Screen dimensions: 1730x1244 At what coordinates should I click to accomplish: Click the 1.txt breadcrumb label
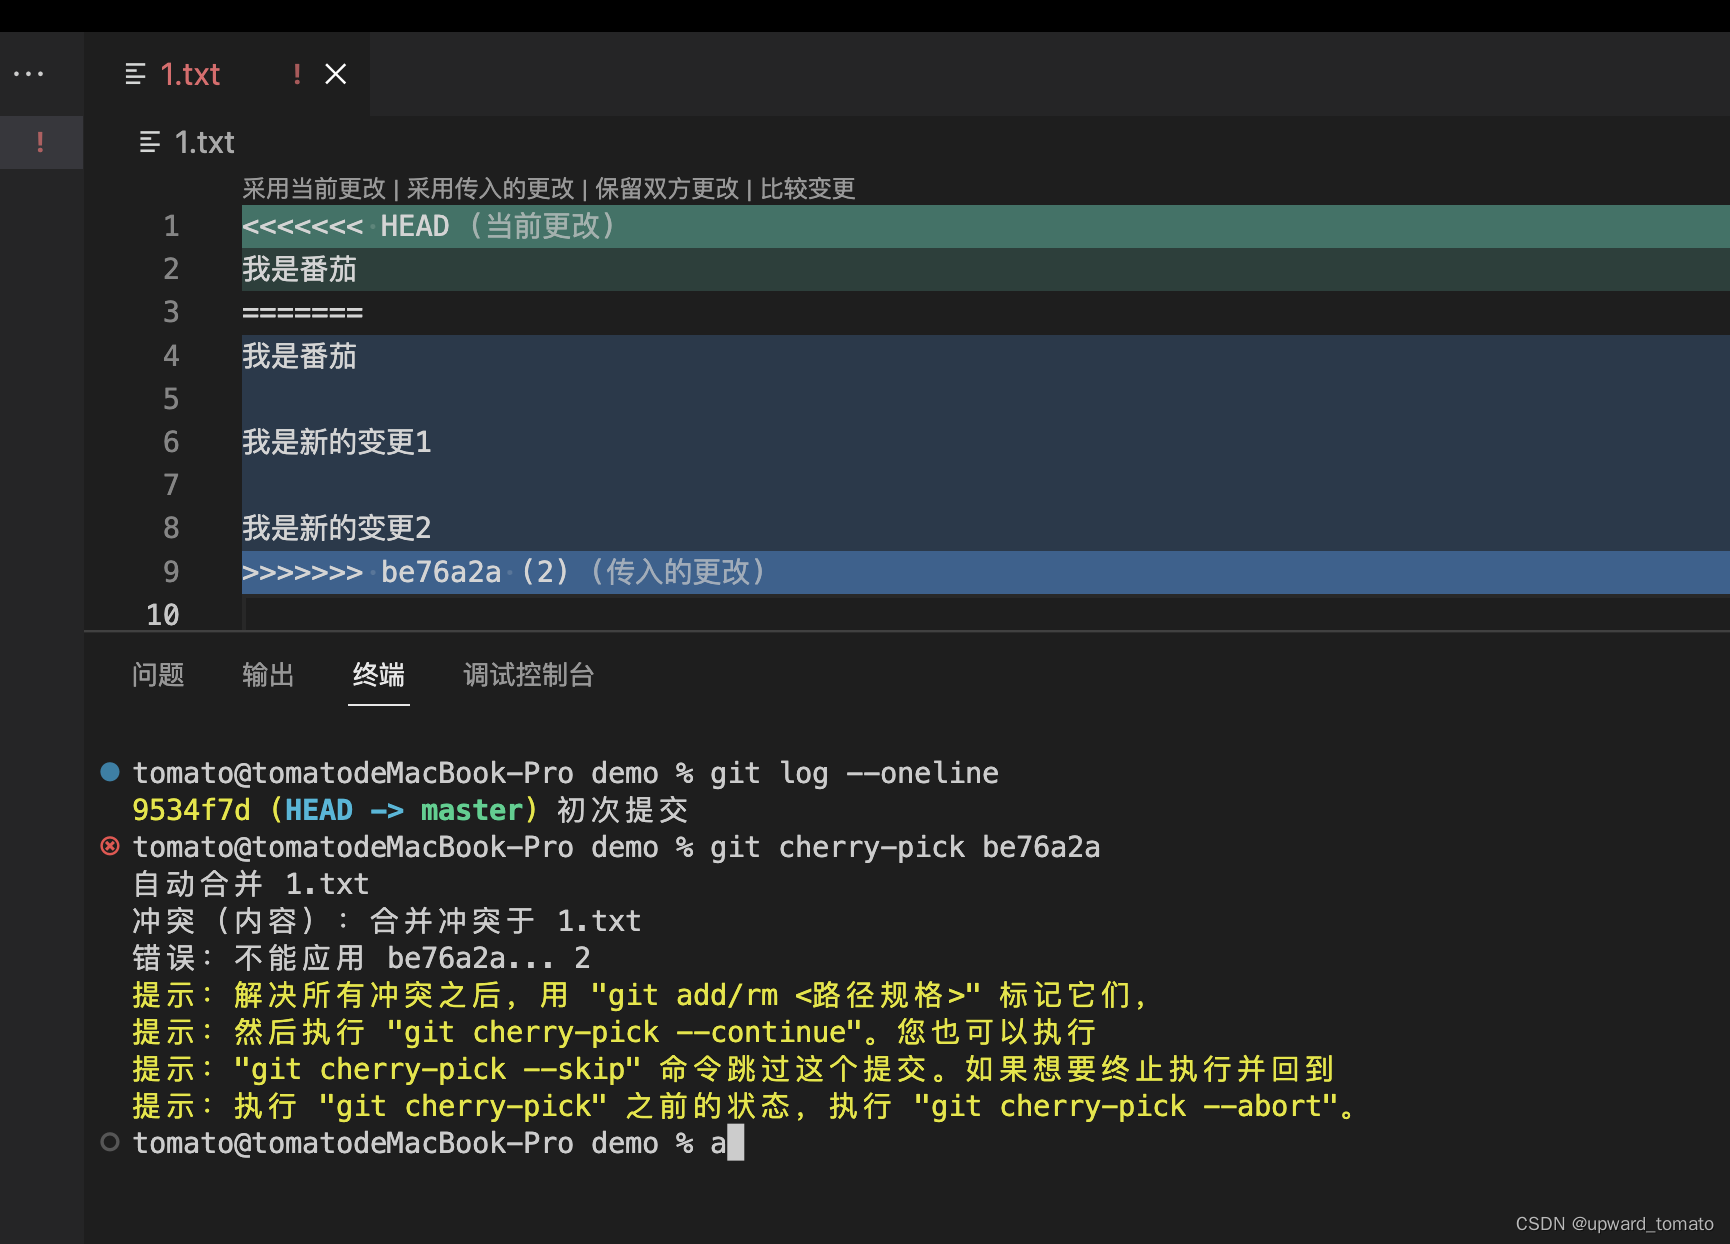(x=205, y=142)
